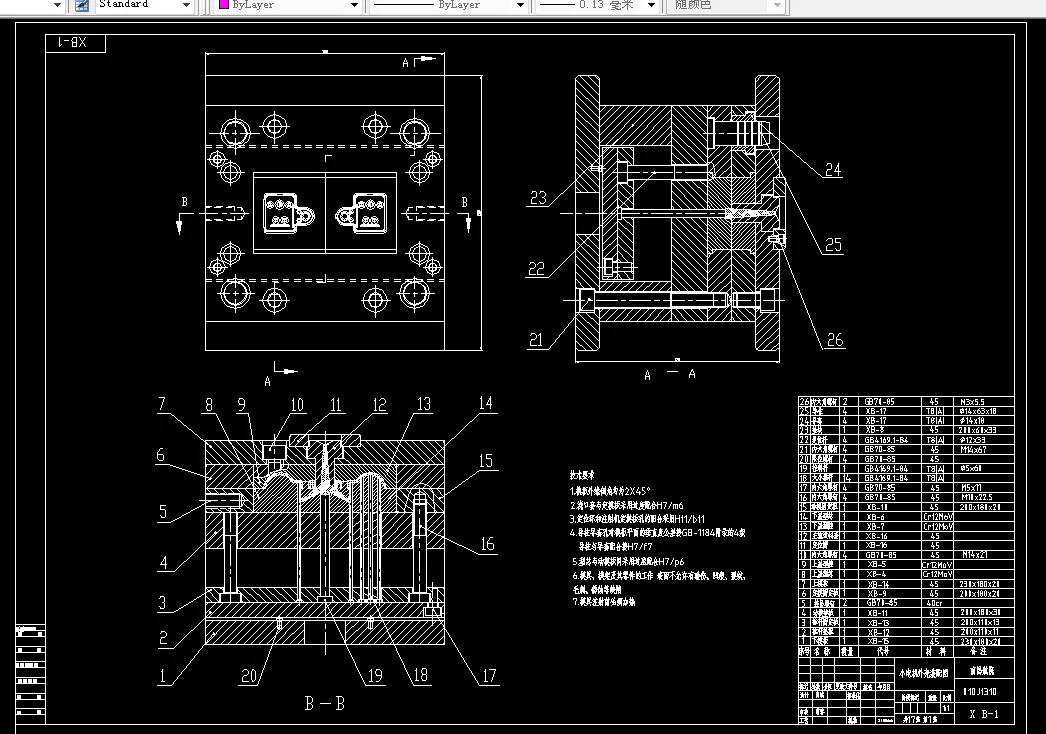
Task: Click section arrow label B beside left view
Action: (x=185, y=201)
